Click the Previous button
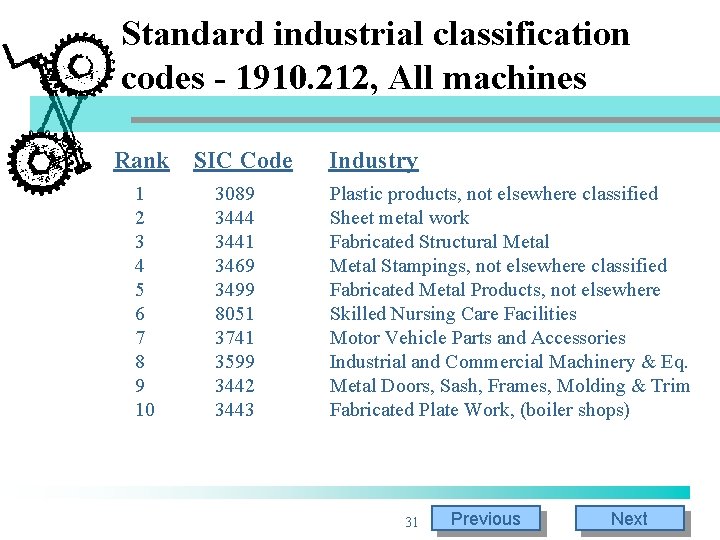Viewport: 720px width, 540px height. click(486, 518)
